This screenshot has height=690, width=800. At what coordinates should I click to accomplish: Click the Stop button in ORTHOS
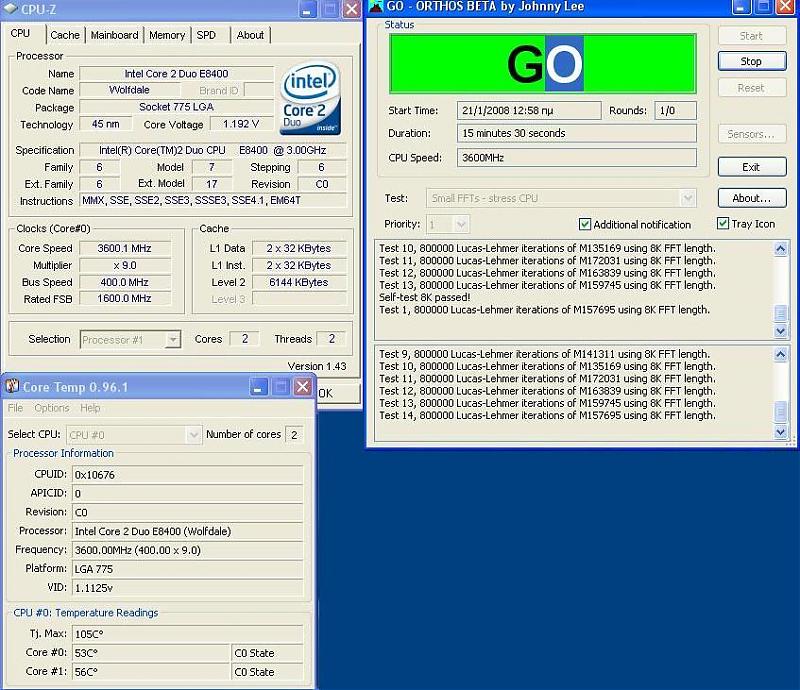pyautogui.click(x=752, y=61)
